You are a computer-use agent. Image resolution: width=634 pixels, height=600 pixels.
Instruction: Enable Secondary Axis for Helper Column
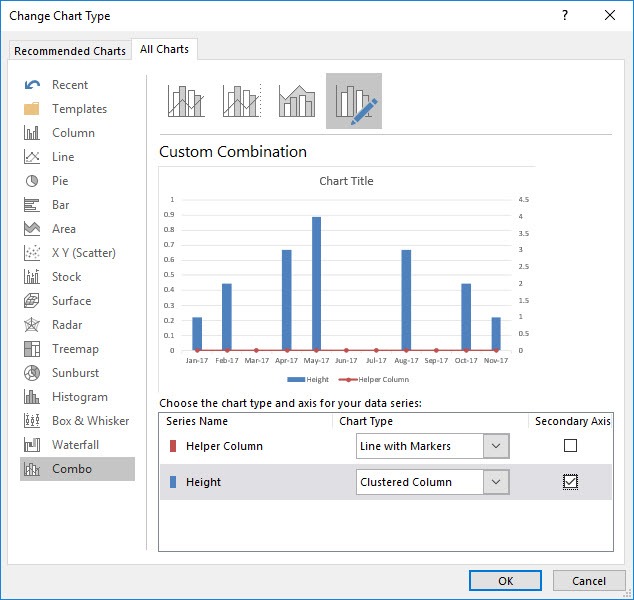pos(570,446)
